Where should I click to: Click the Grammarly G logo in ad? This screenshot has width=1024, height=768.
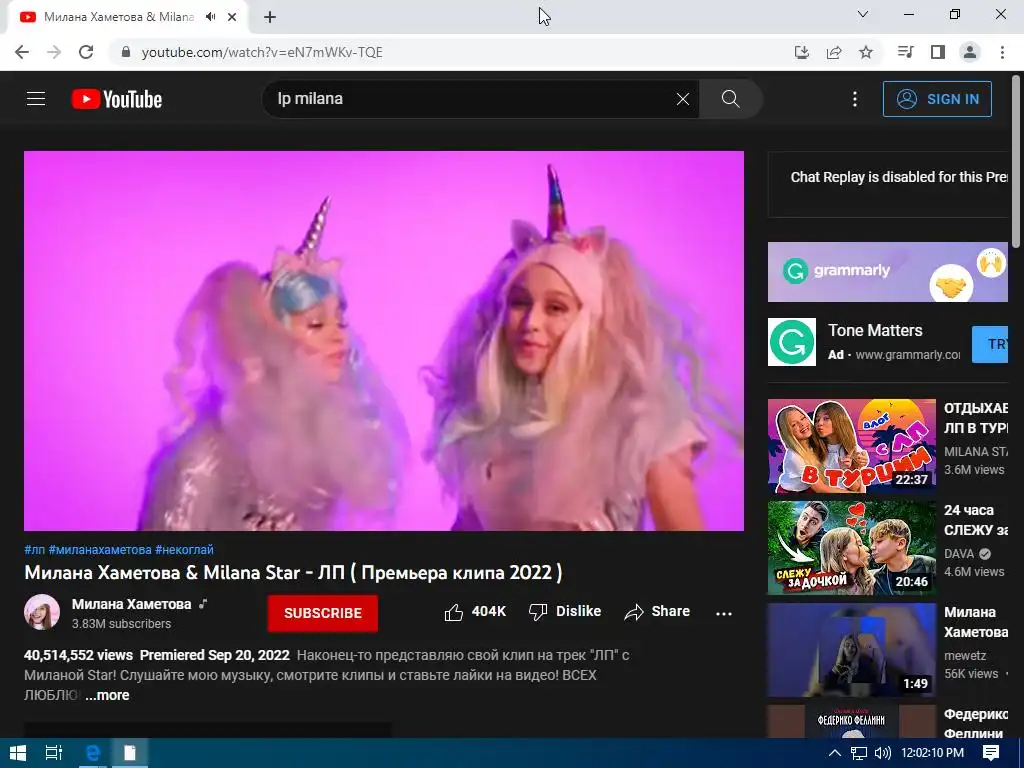(x=792, y=342)
